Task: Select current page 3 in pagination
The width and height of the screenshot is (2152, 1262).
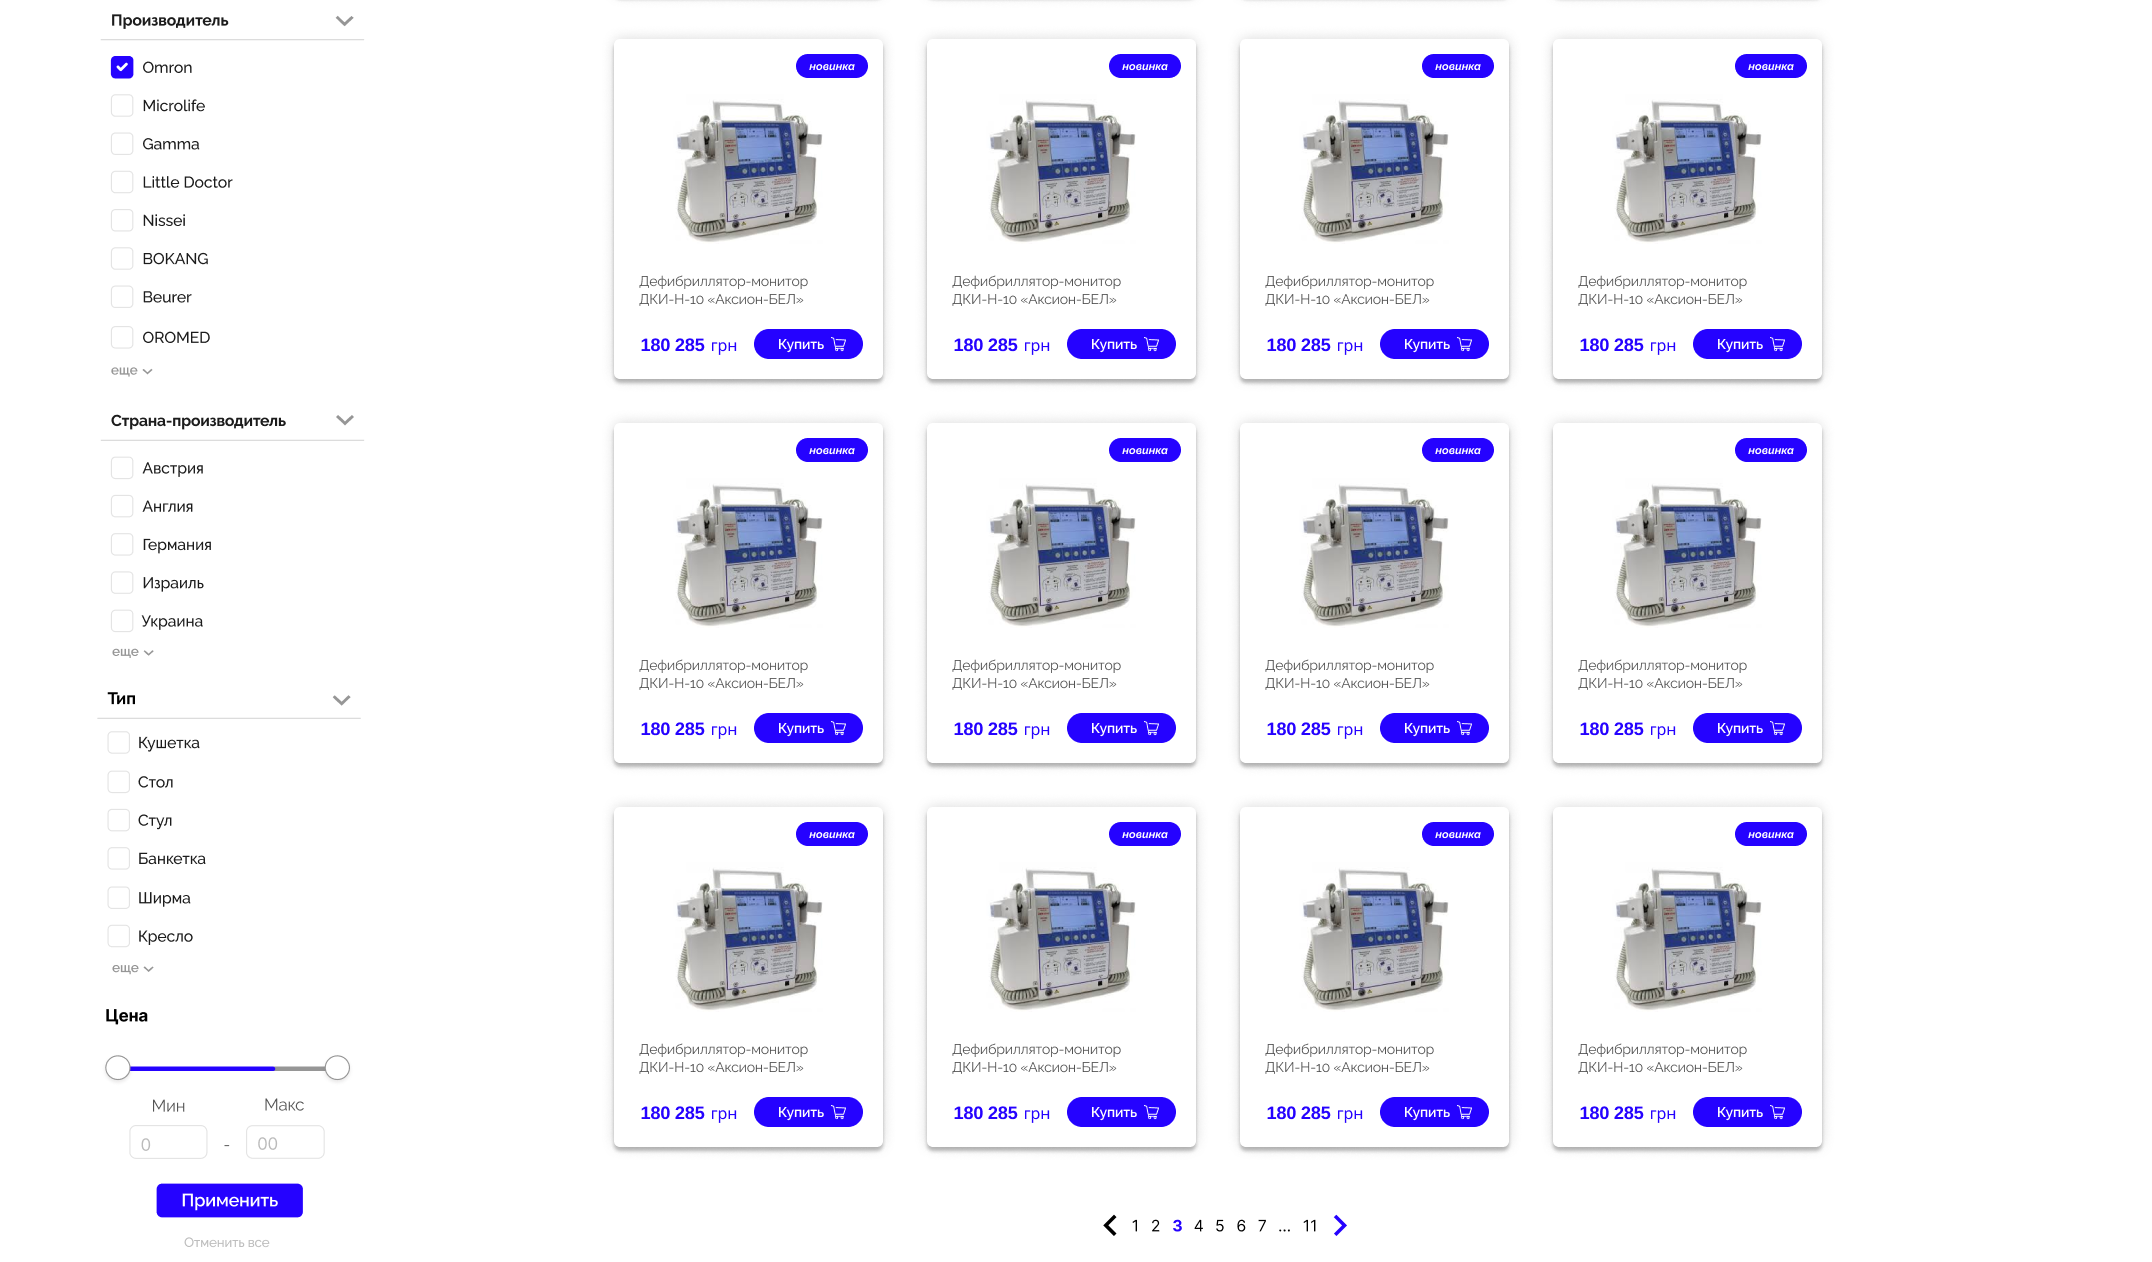Action: [x=1177, y=1225]
